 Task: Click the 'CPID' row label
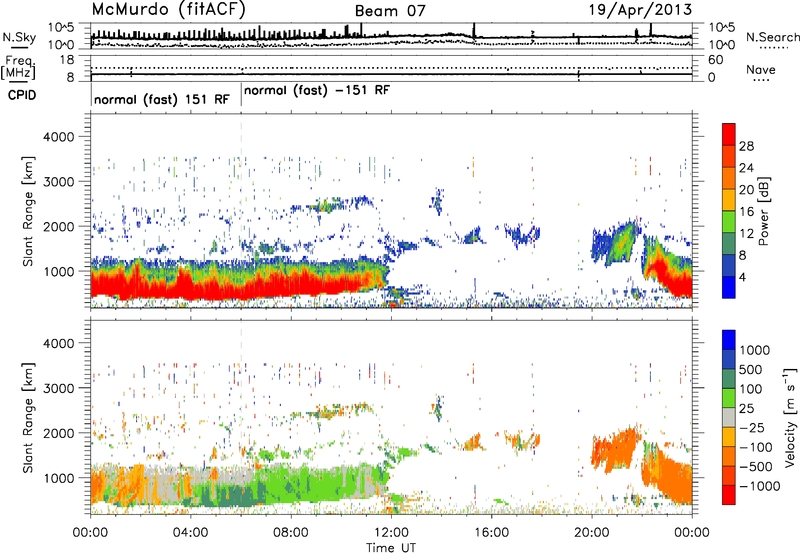point(22,95)
